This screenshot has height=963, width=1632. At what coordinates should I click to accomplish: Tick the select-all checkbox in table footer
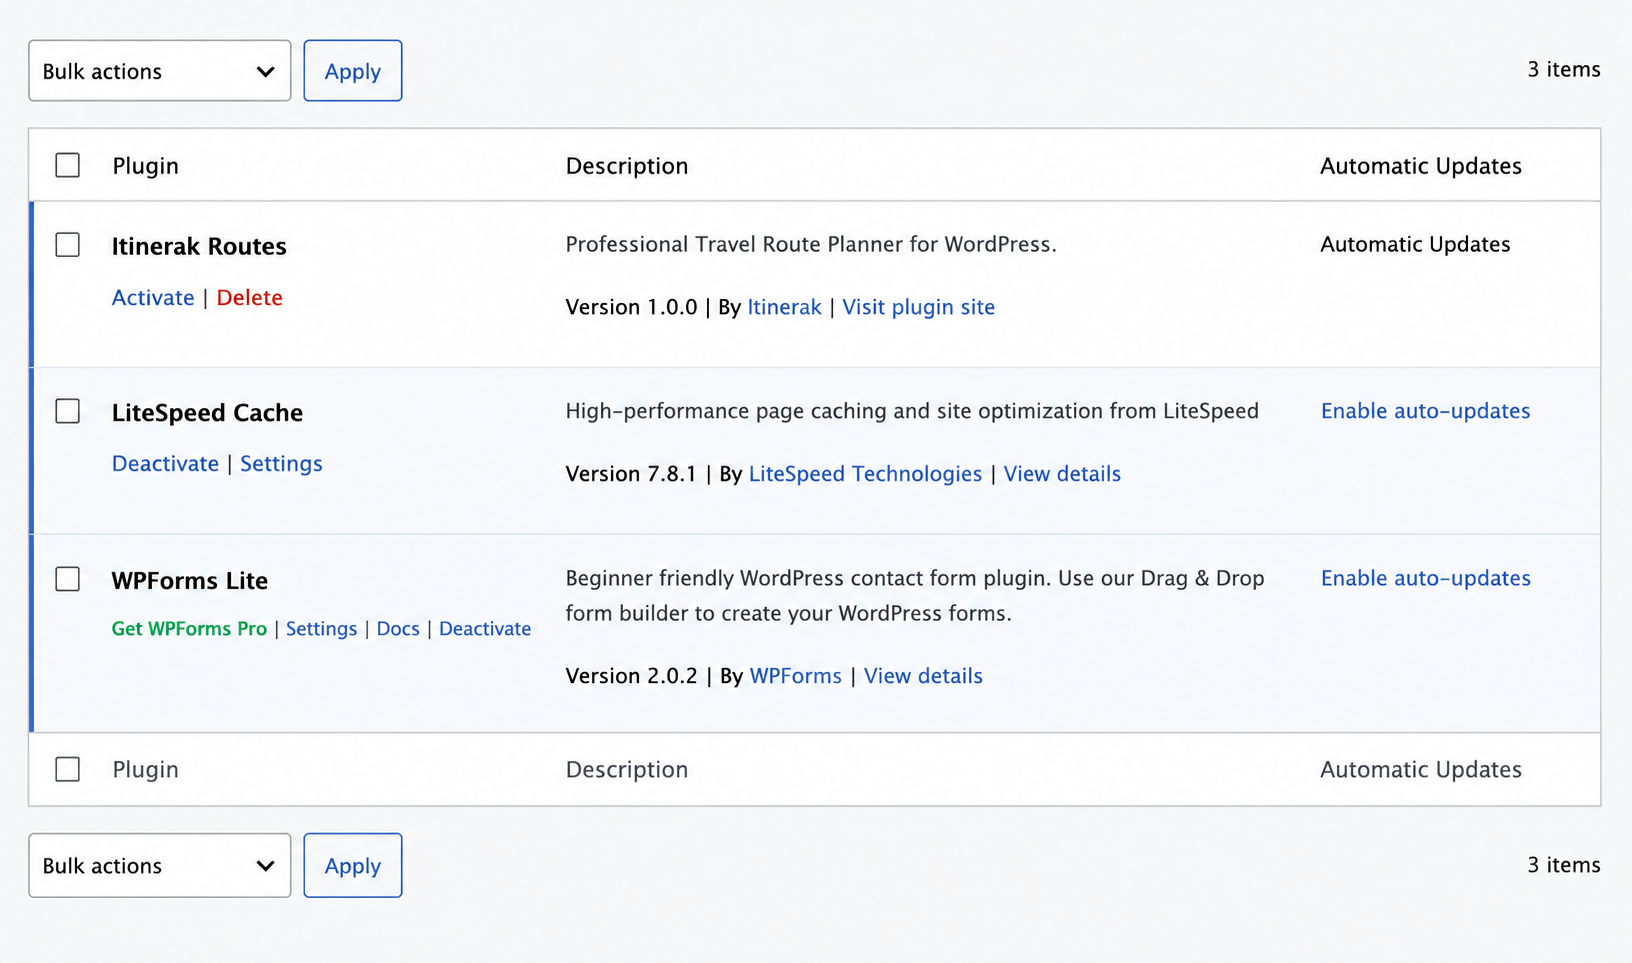coord(68,769)
